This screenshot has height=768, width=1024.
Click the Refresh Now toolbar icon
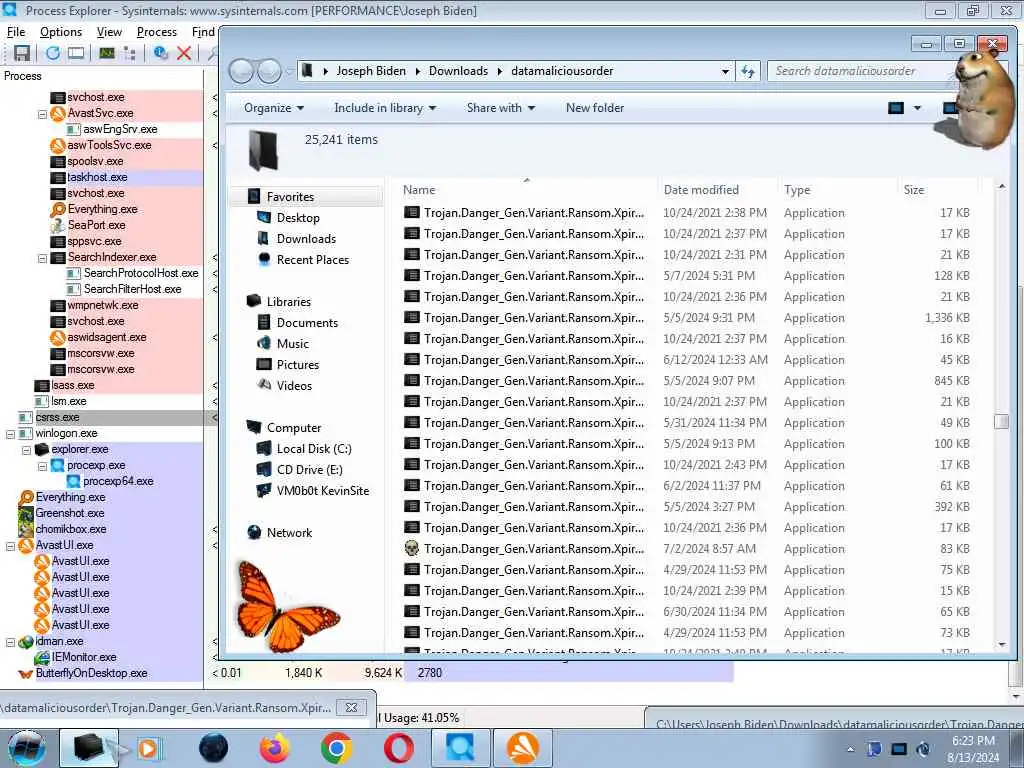(x=53, y=53)
